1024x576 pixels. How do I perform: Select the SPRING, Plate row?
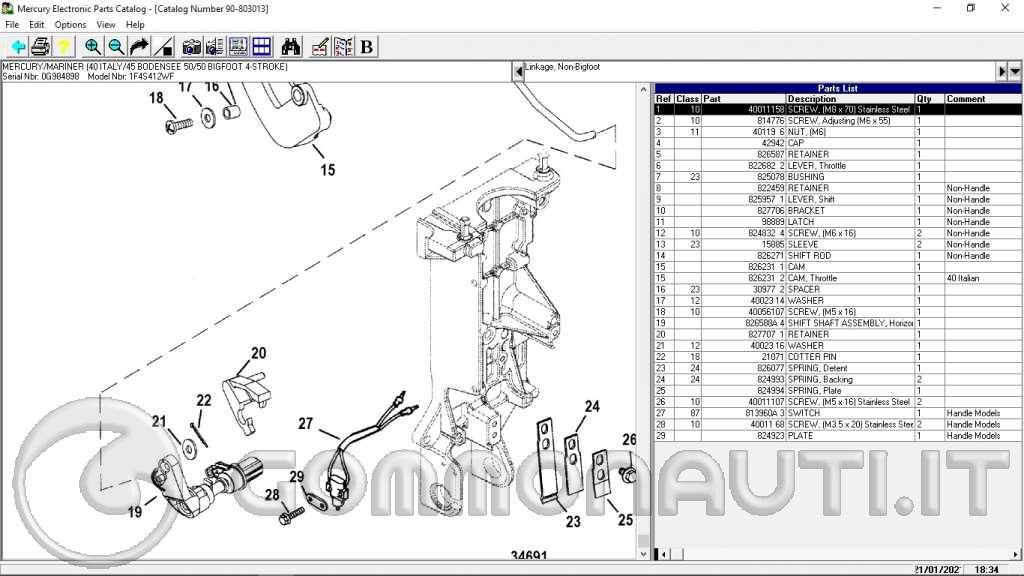838,391
